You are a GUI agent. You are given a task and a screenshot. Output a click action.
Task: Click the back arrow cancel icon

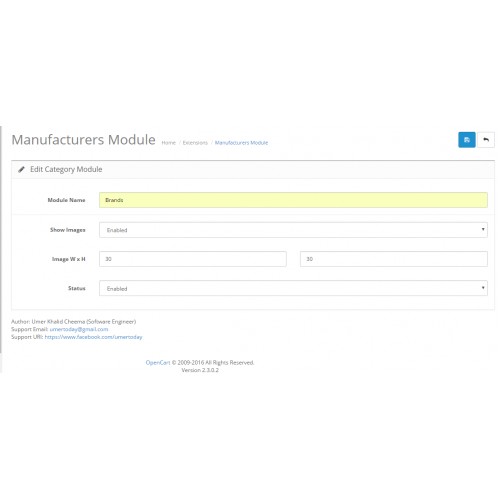click(x=486, y=140)
